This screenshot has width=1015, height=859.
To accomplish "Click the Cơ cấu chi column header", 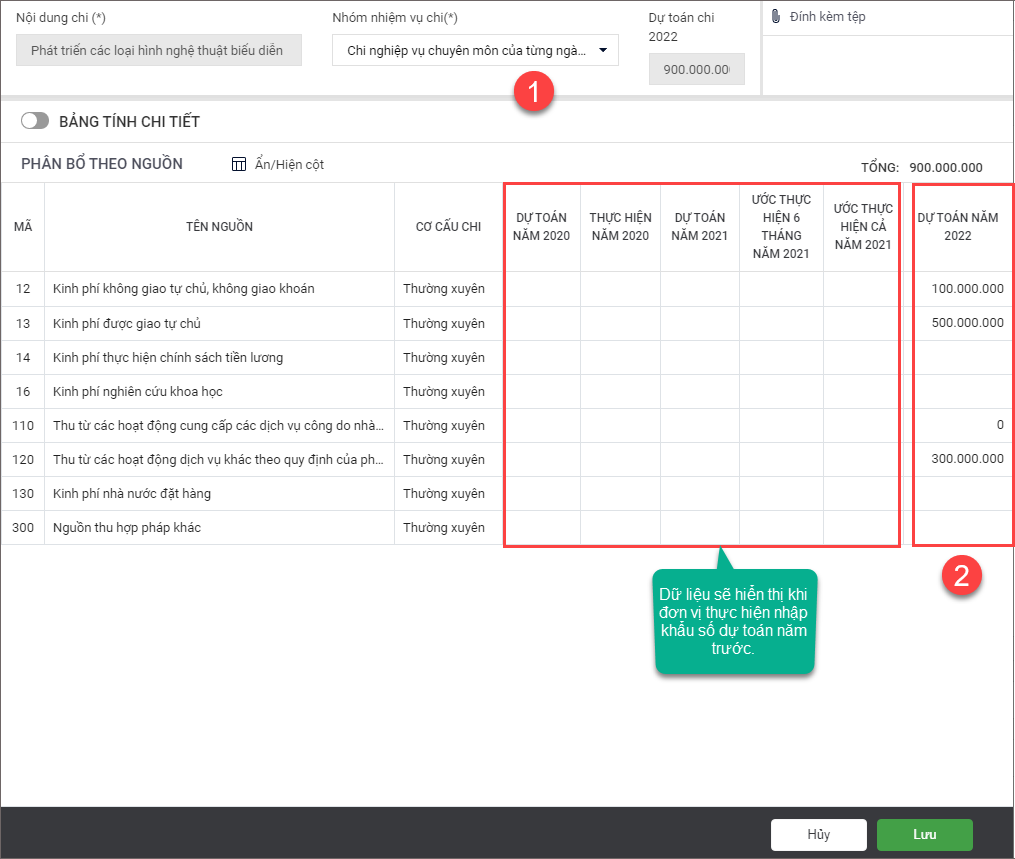I will click(x=448, y=227).
